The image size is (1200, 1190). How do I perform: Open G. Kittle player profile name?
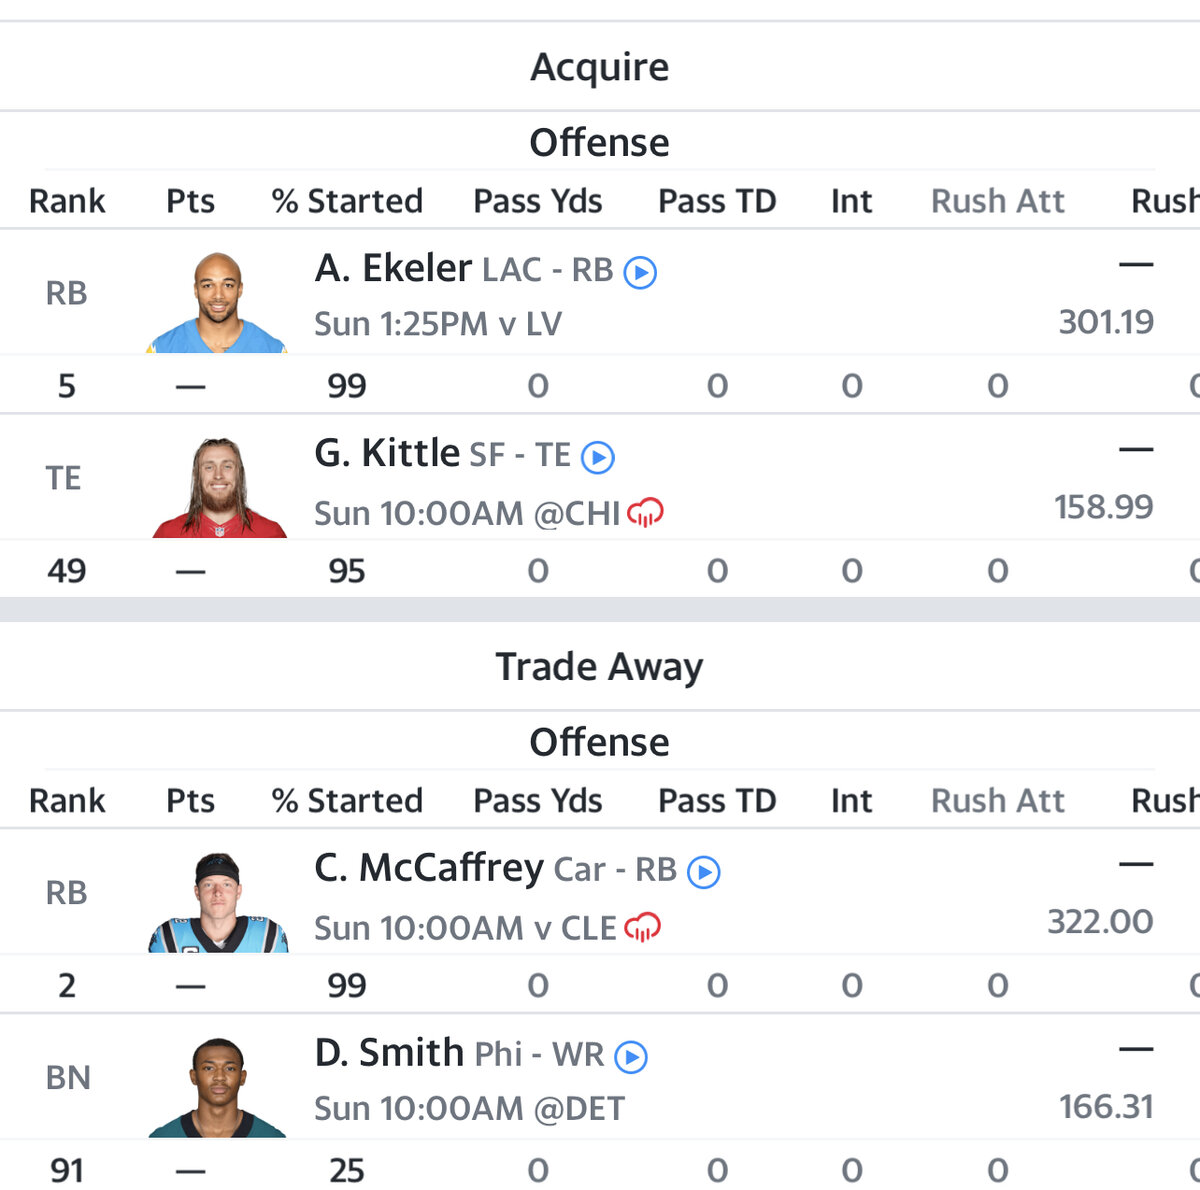click(387, 453)
